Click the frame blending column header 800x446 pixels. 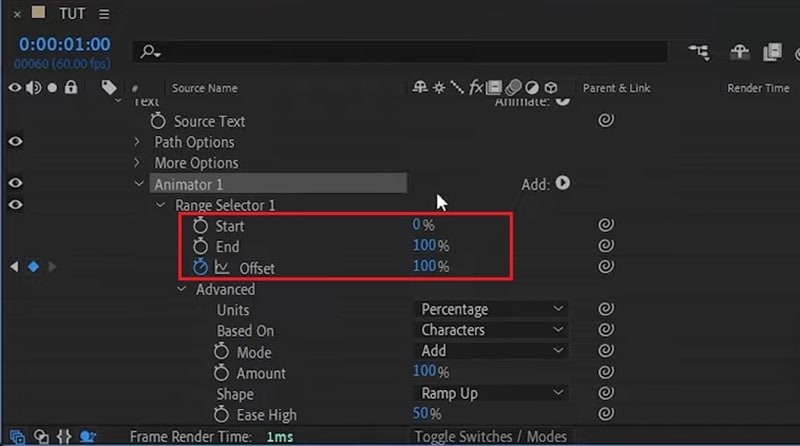pyautogui.click(x=494, y=88)
